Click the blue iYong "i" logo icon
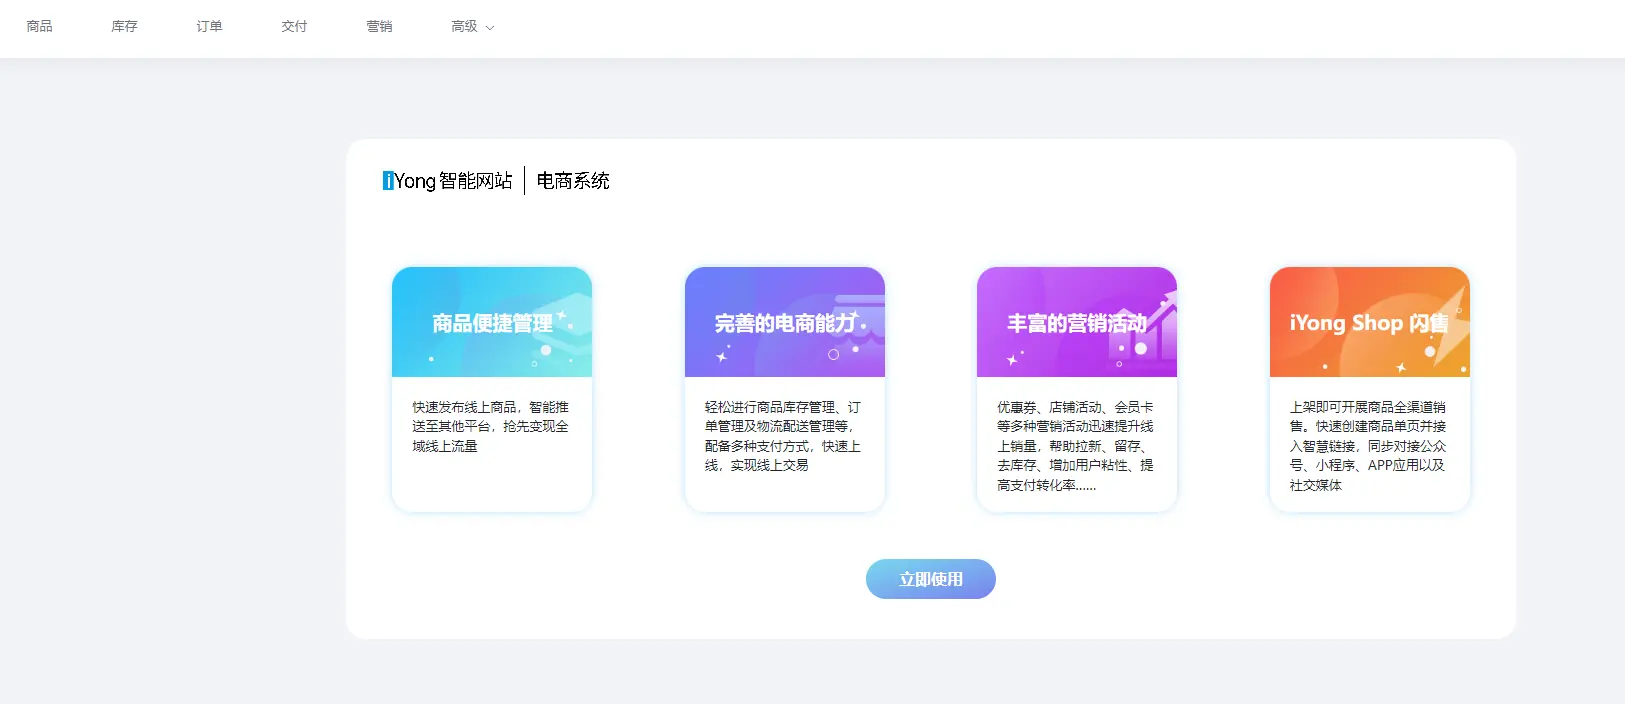Viewport: 1625px width, 704px height. (388, 181)
